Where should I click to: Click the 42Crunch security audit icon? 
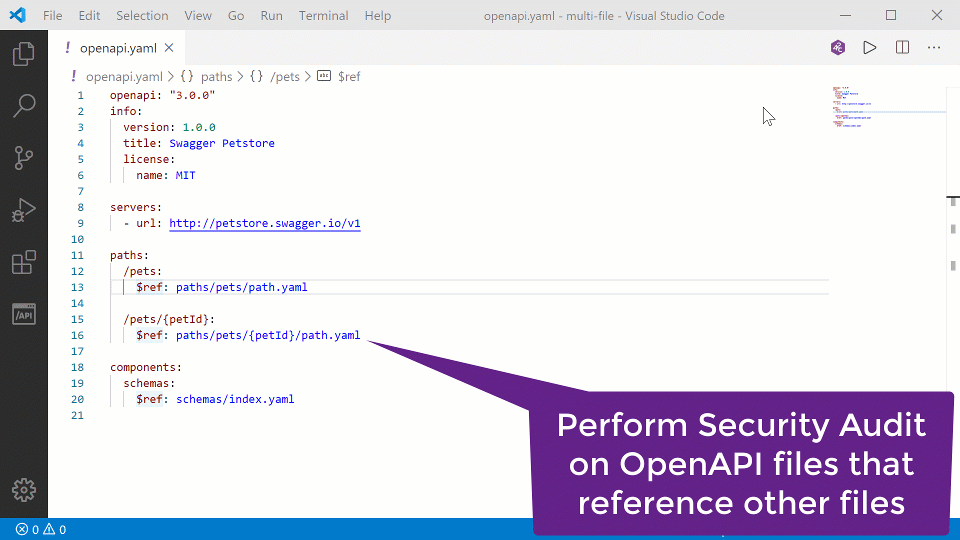pos(838,47)
